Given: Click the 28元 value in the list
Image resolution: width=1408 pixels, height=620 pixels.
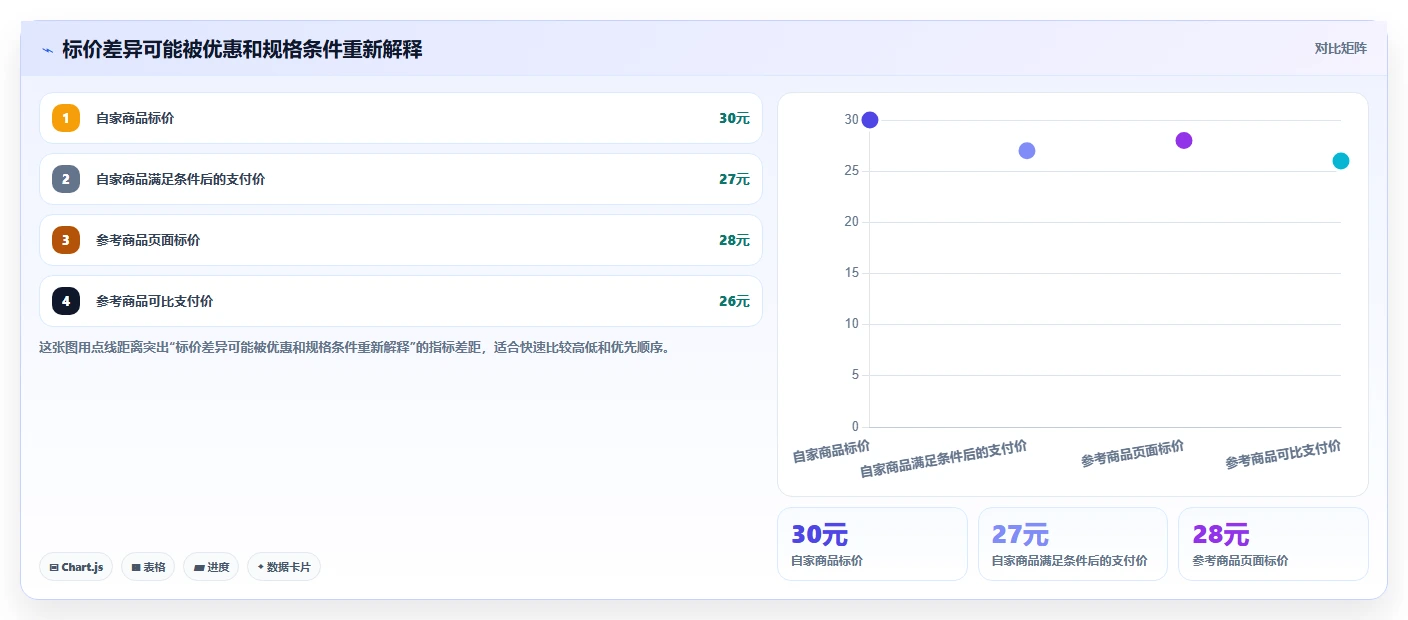Looking at the screenshot, I should [x=734, y=240].
